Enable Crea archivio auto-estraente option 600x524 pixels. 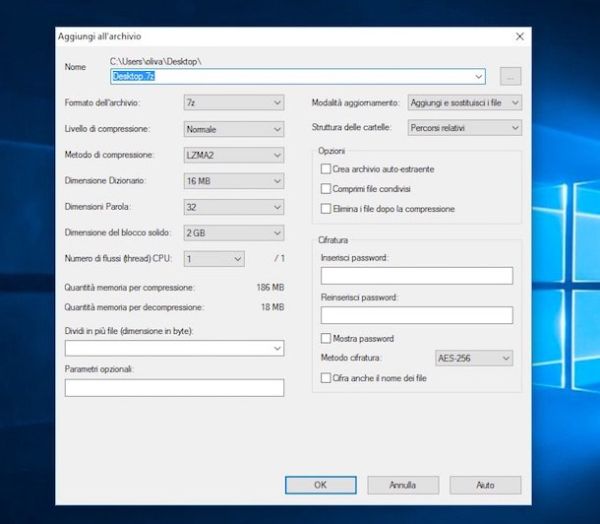pyautogui.click(x=325, y=170)
